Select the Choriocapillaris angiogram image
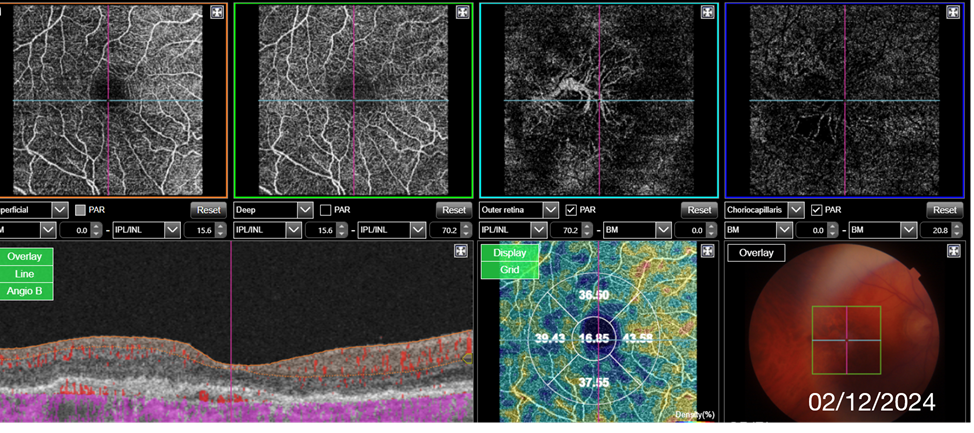This screenshot has height=433, width=974. point(845,101)
